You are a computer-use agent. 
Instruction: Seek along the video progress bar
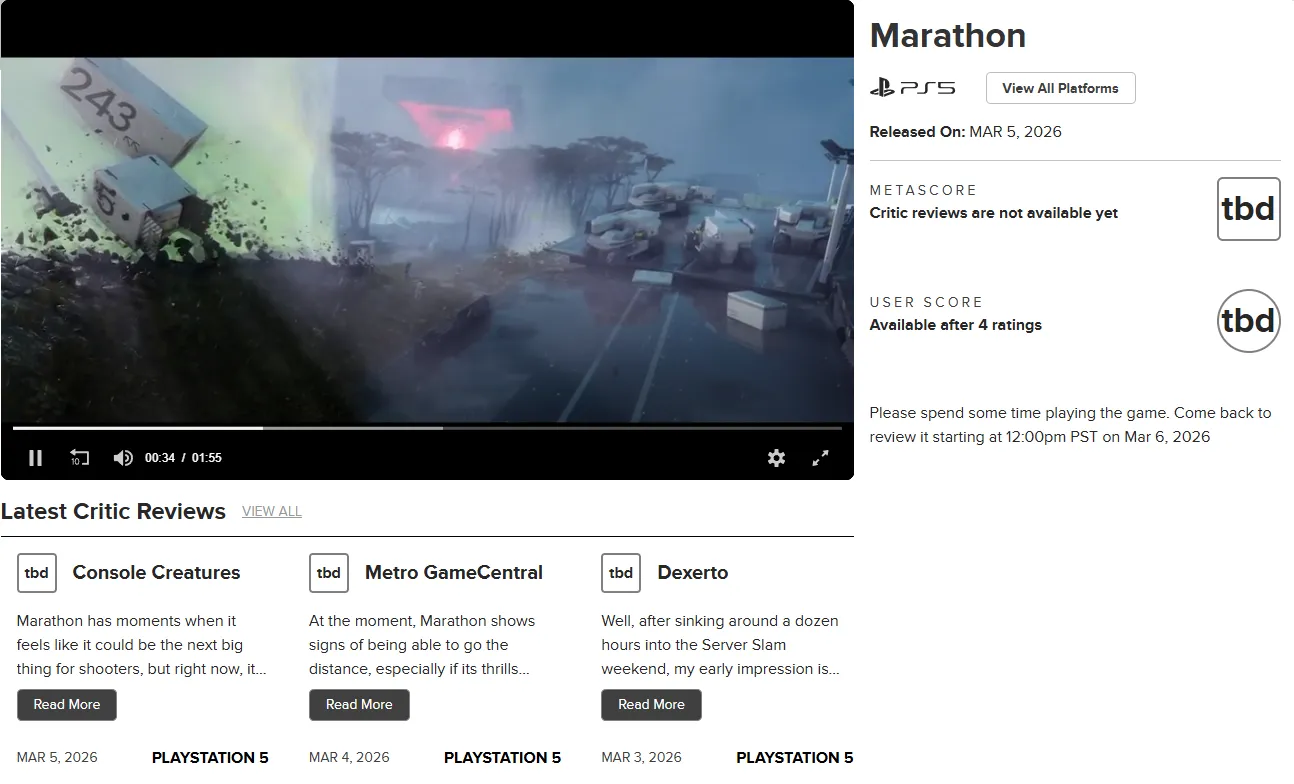[427, 428]
